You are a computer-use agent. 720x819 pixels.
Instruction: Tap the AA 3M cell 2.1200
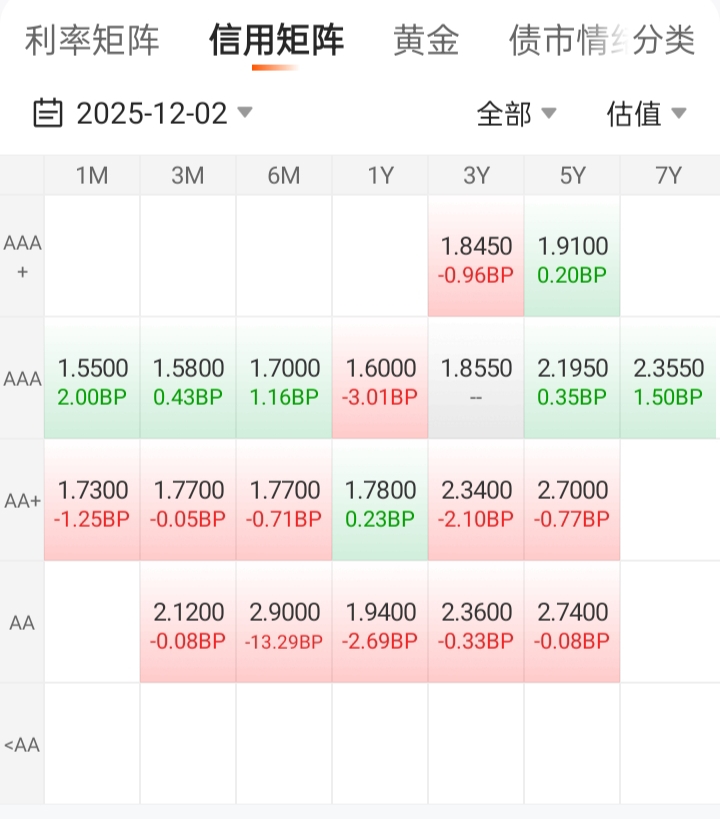pyautogui.click(x=188, y=624)
